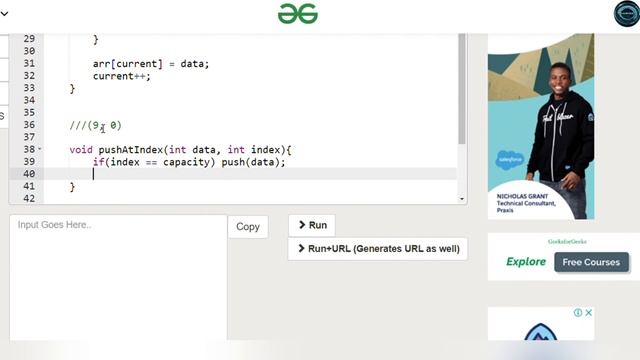Open the user profile avatar
Viewport: 640px width, 360px height.
[627, 14]
